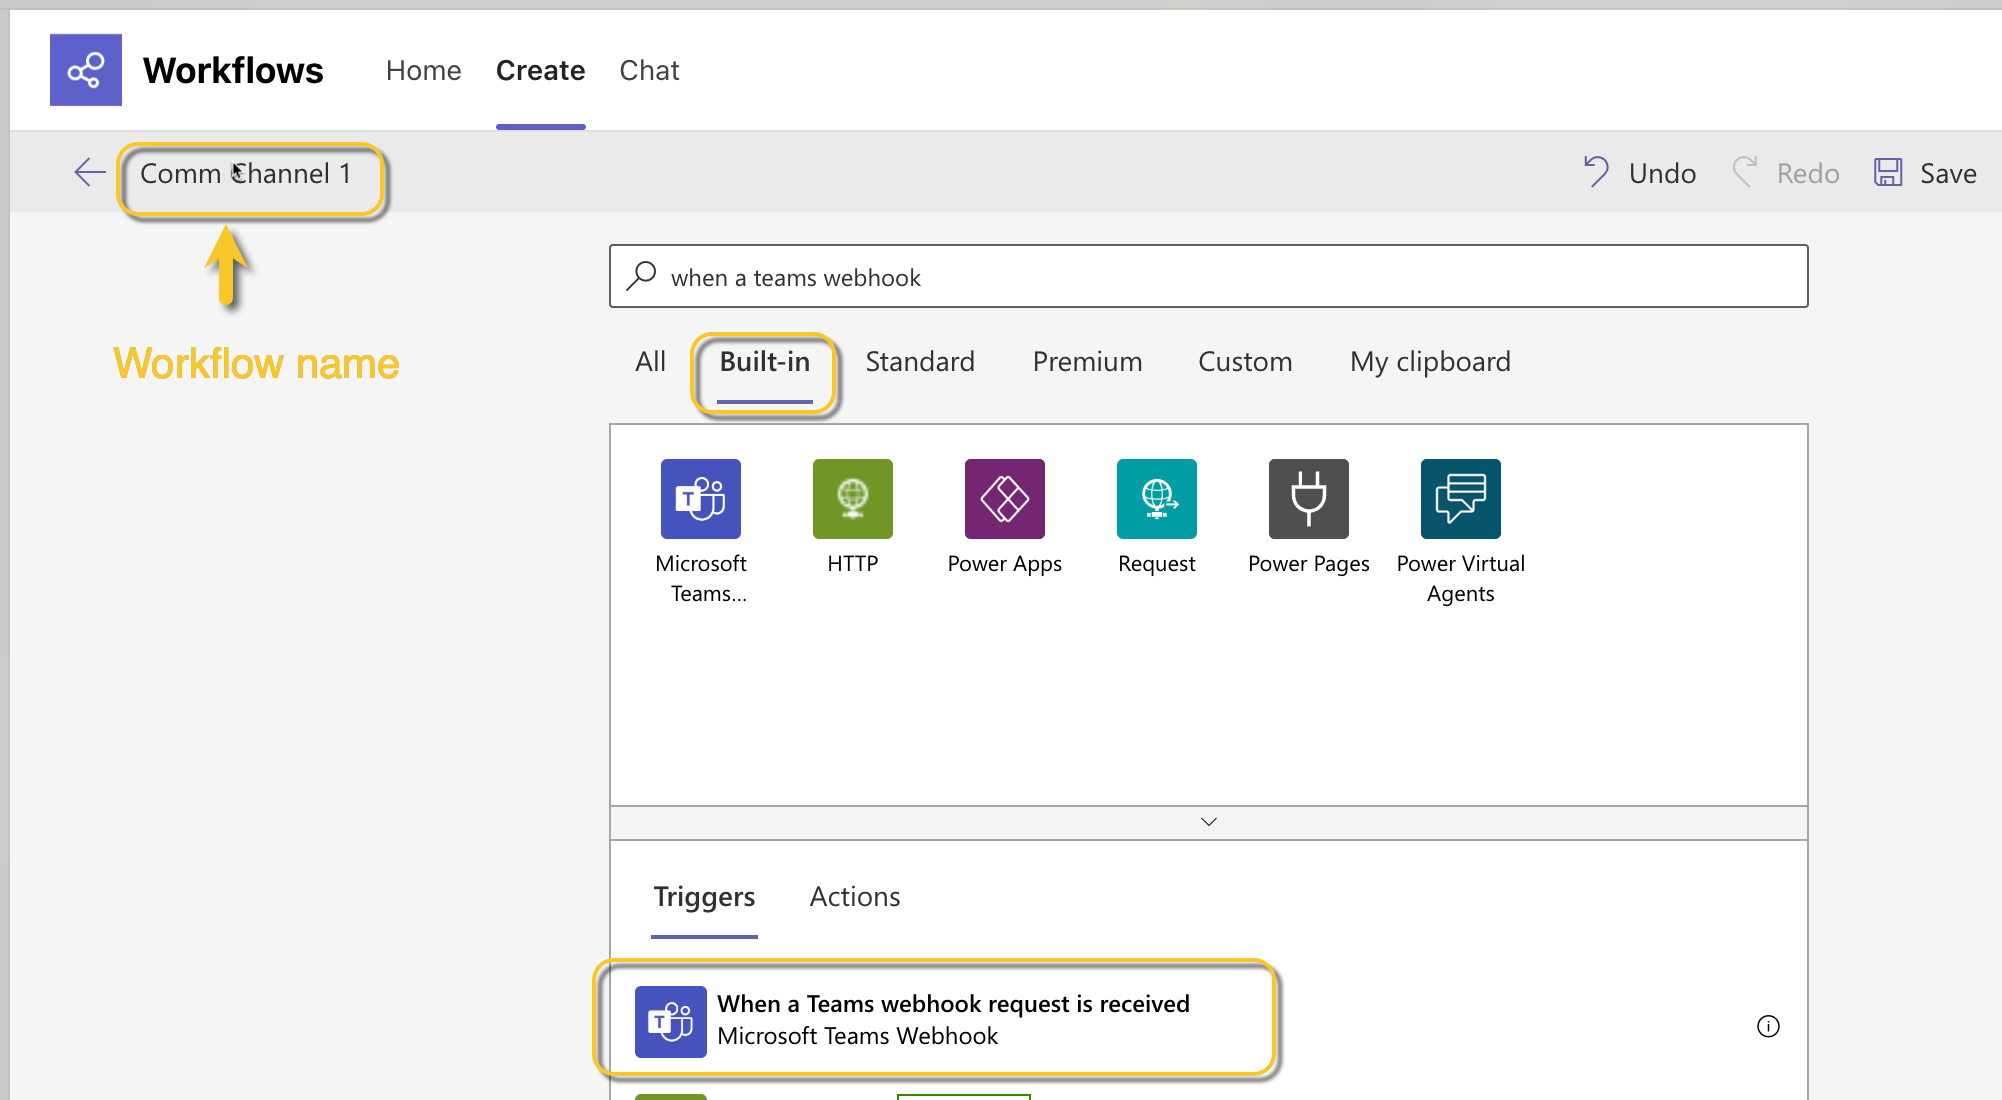Screen dimensions: 2002x1100
Task: Collapse the connectors panel with chevron
Action: click(1209, 822)
